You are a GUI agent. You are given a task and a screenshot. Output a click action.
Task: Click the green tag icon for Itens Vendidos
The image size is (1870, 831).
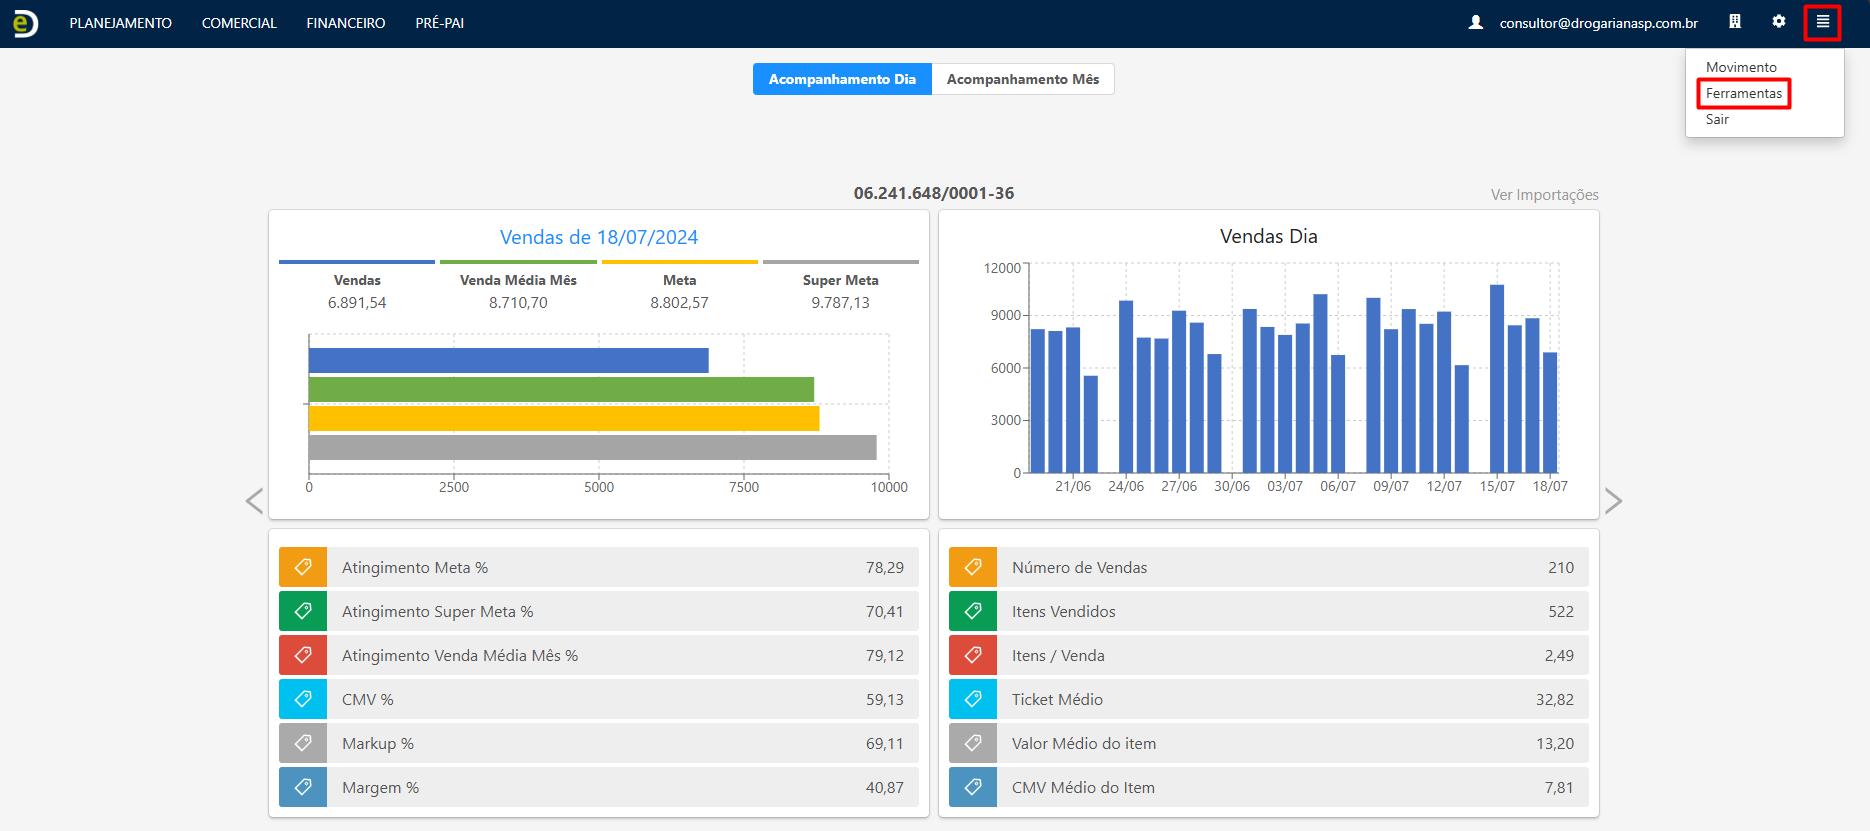pyautogui.click(x=973, y=611)
